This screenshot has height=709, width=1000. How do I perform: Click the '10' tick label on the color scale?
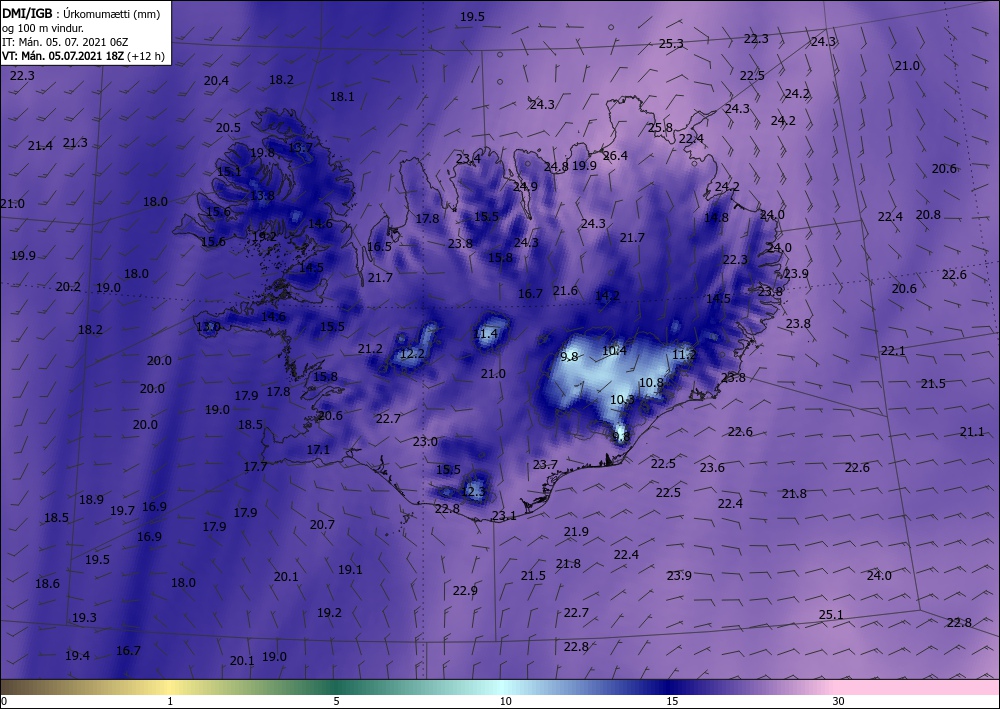(x=505, y=702)
